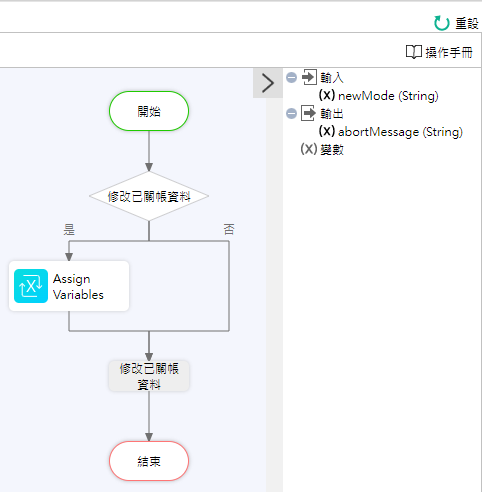482x492 pixels.
Task: Click the (X) icon beside 變數
Action: [x=309, y=149]
